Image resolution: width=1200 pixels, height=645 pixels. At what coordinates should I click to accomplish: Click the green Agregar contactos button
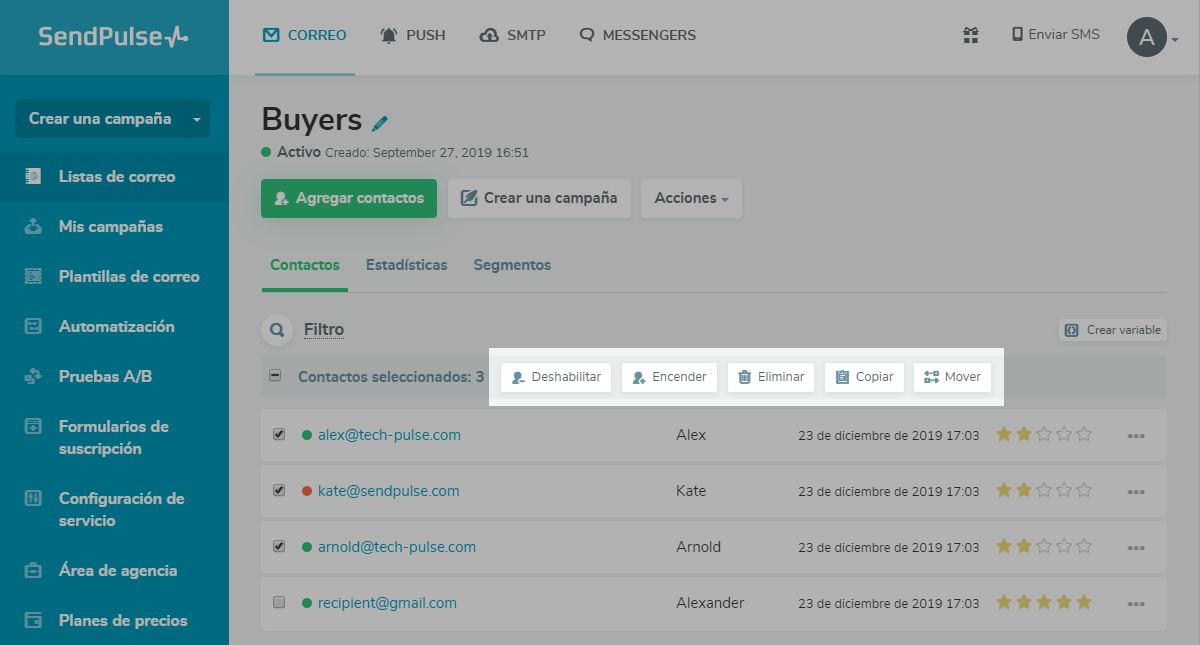coord(349,198)
